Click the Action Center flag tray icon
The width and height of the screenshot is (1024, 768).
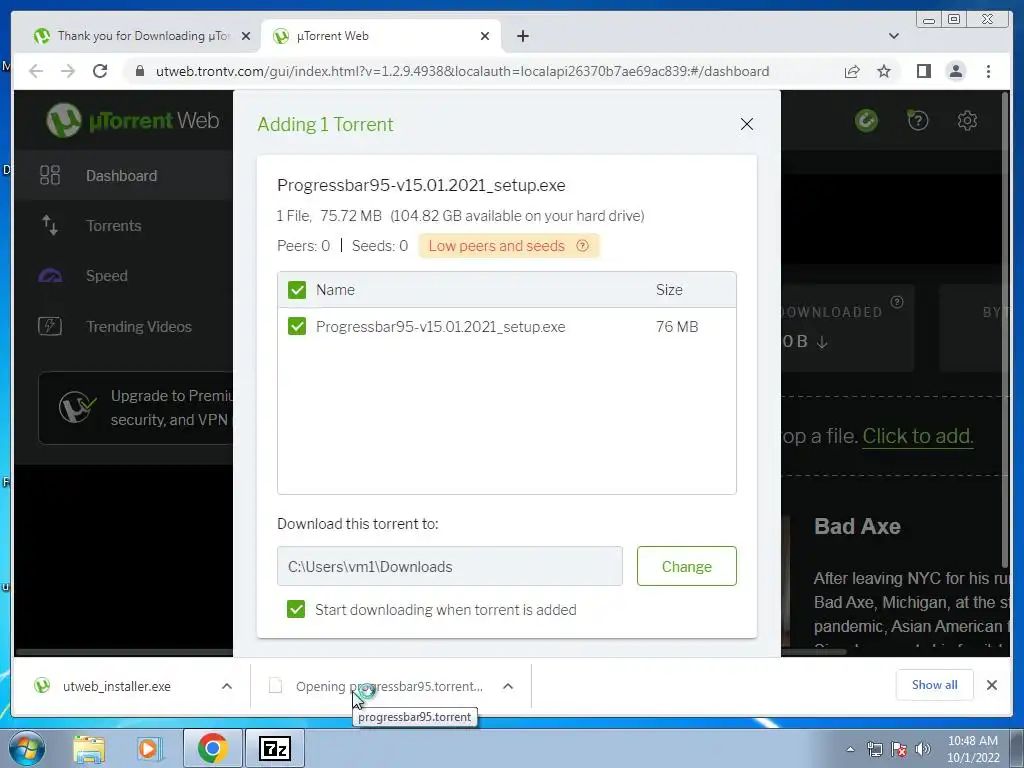[899, 749]
